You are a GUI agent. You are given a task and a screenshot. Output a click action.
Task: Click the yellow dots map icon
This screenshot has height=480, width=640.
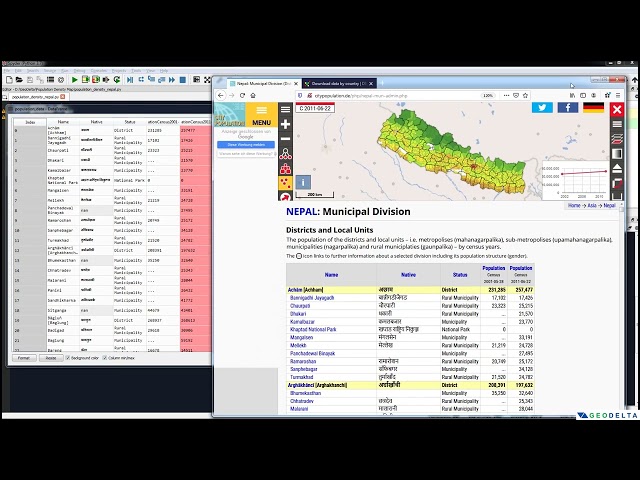[x=285, y=182]
